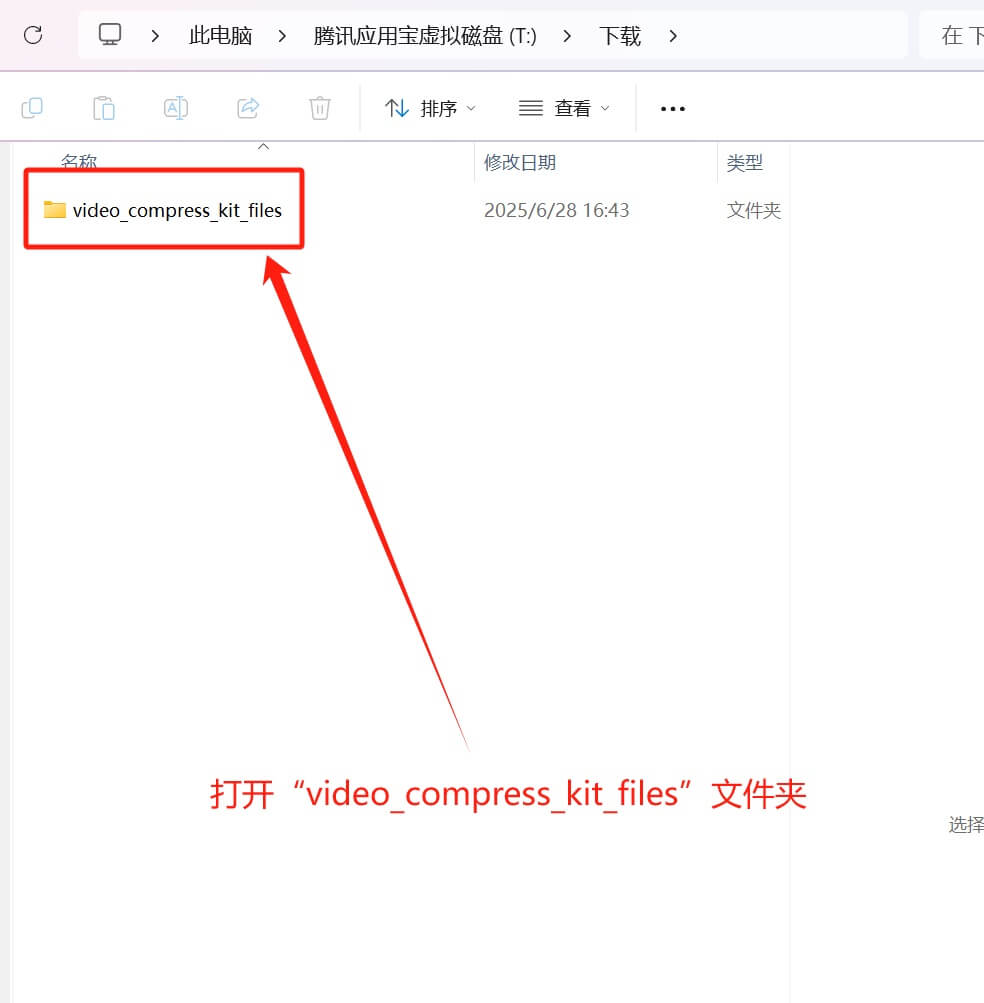Open the 查看 view dropdown
Viewport: 984px width, 1003px height.
(564, 108)
